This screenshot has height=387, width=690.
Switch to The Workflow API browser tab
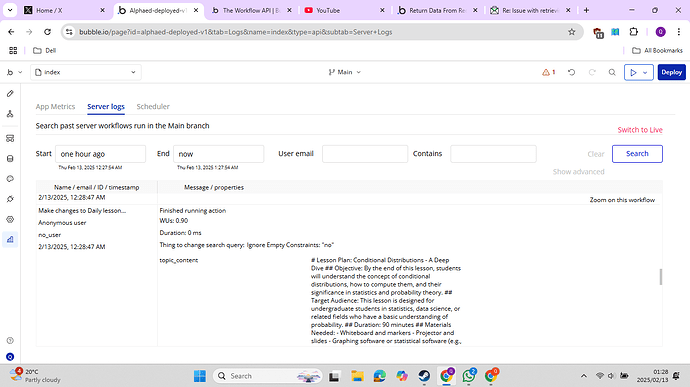(252, 10)
